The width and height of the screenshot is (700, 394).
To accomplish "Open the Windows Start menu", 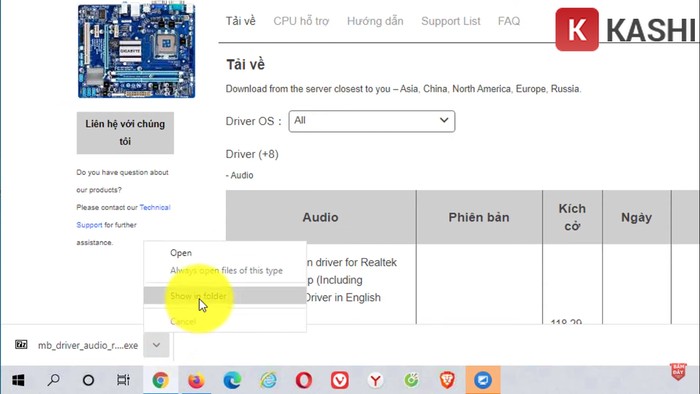I will tap(18, 380).
